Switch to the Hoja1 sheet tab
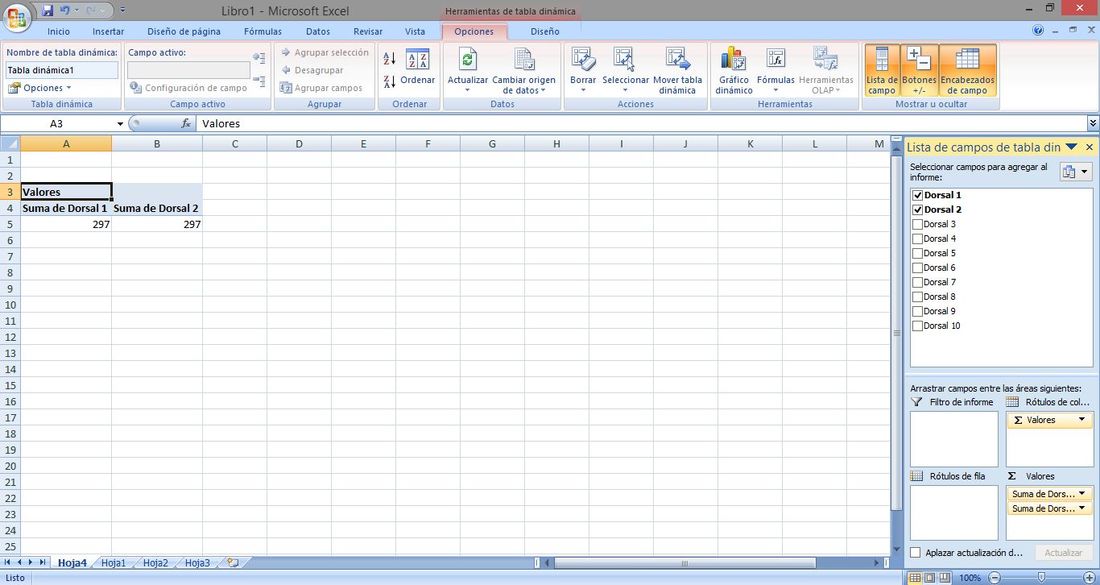Image resolution: width=1100 pixels, height=585 pixels. coord(114,563)
